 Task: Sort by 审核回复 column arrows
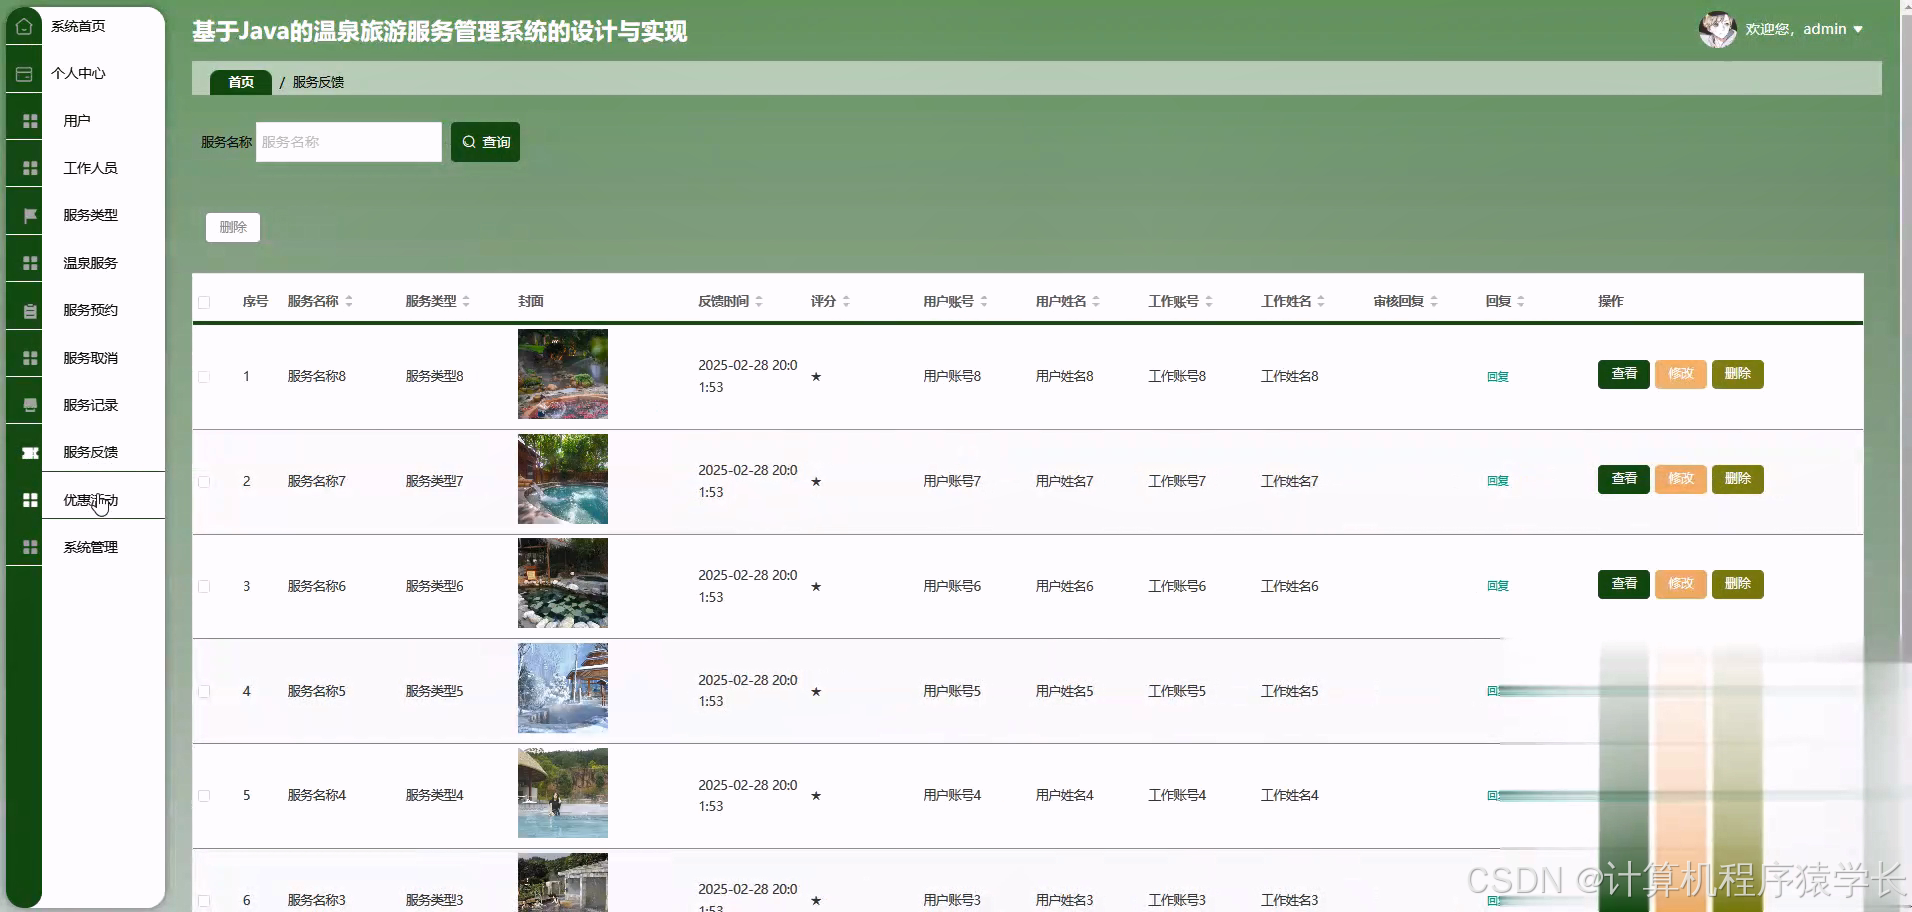click(1434, 301)
